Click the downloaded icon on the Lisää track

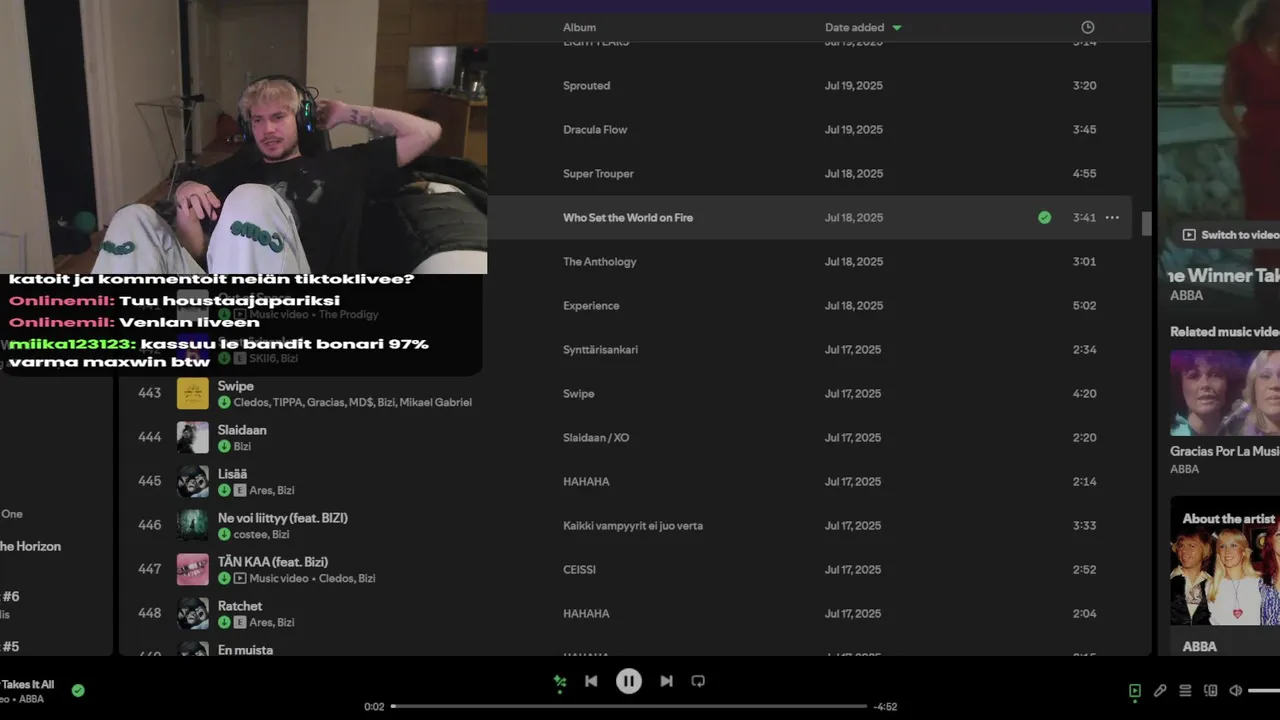(224, 490)
